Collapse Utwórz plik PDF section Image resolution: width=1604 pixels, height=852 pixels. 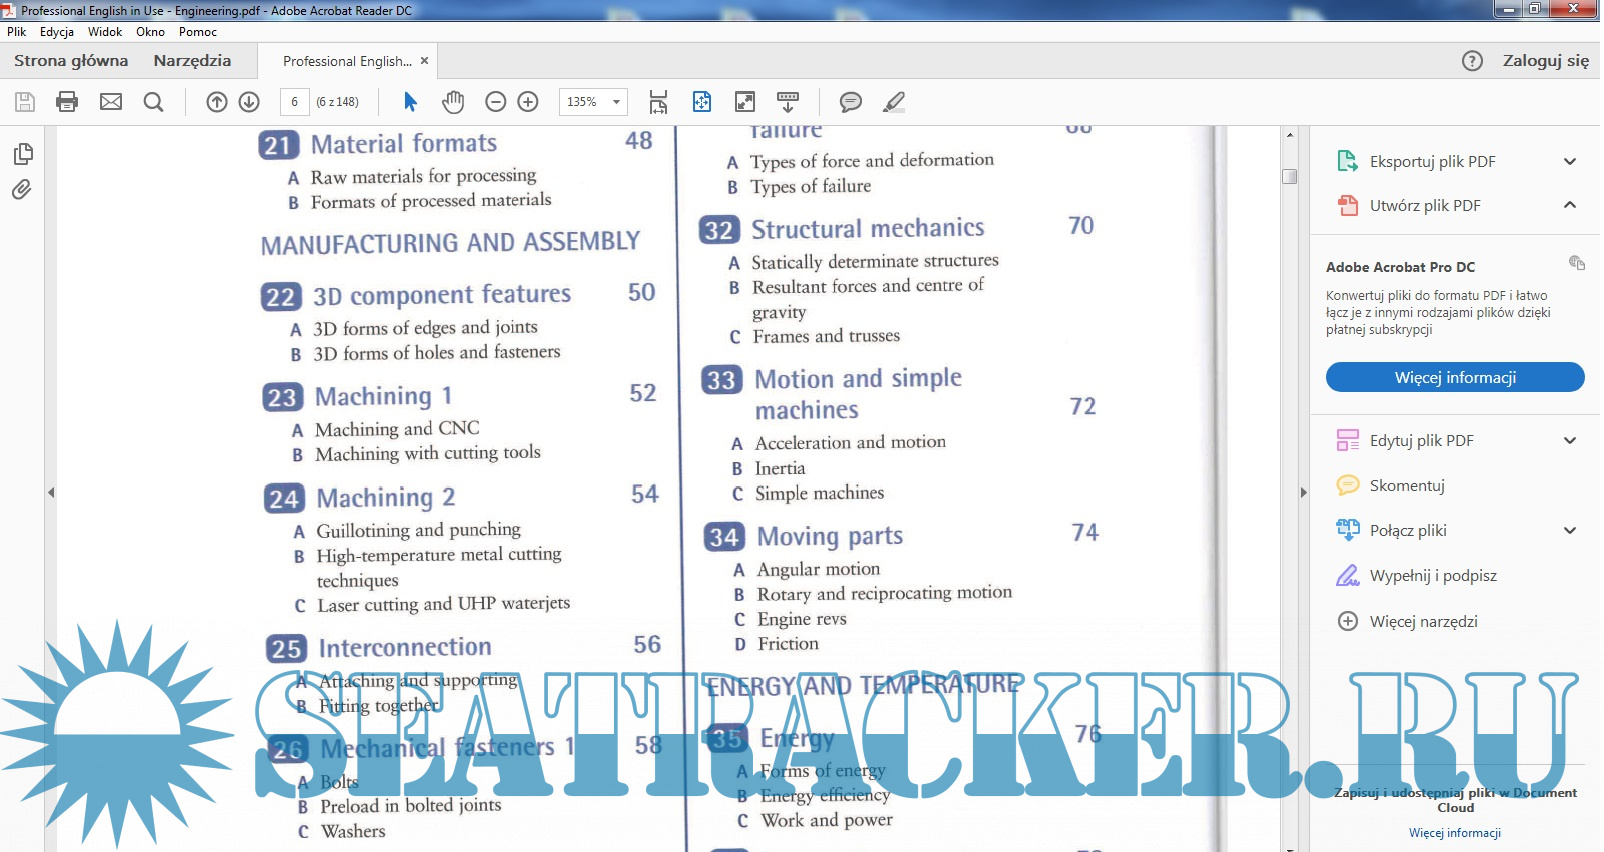(x=1569, y=206)
